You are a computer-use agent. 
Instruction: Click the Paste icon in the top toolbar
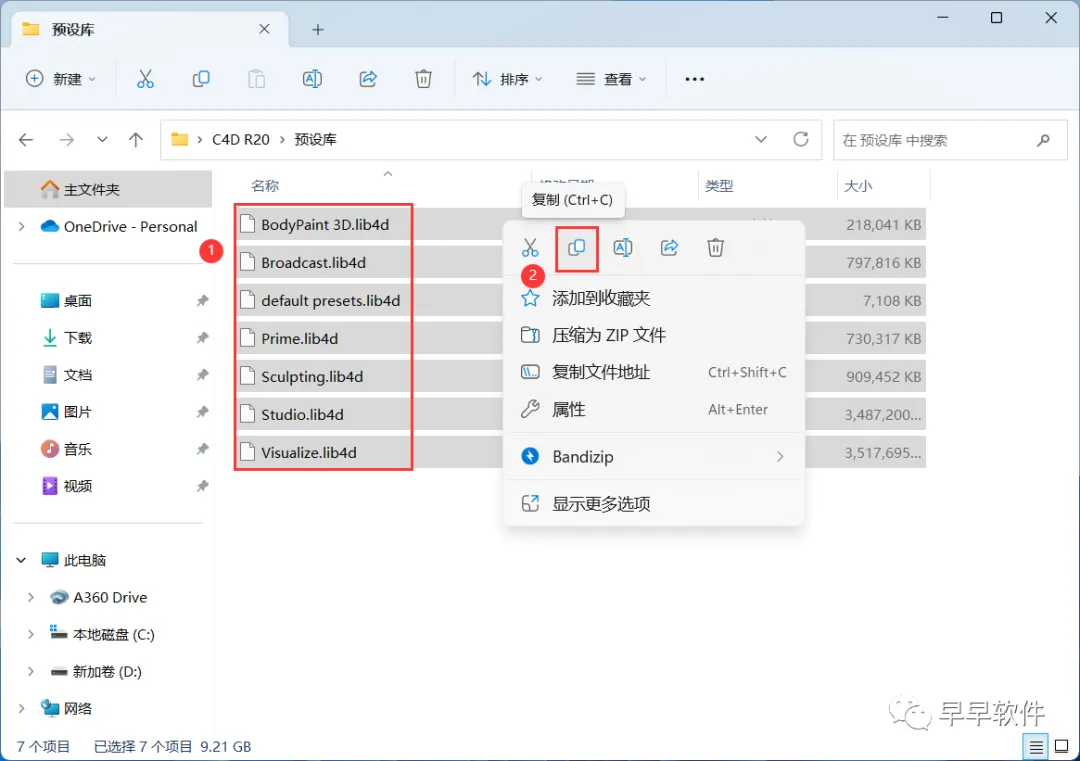coord(256,79)
